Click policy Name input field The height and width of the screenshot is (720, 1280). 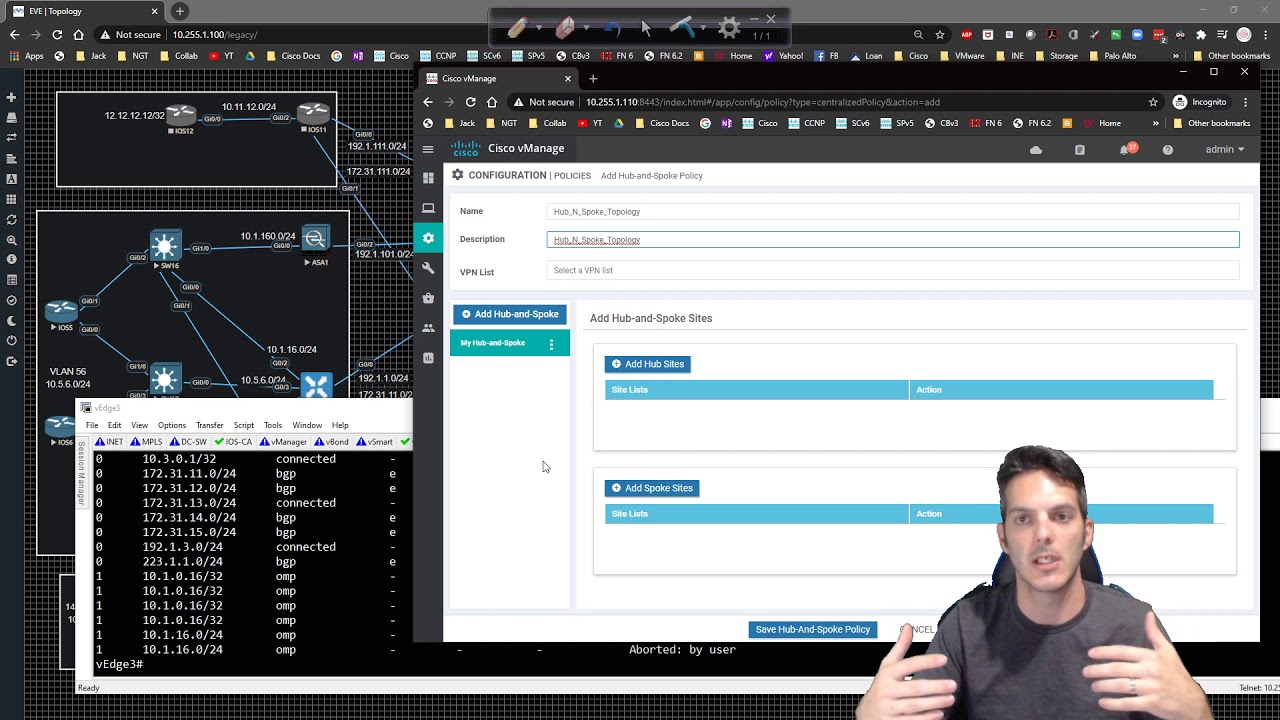tap(894, 212)
